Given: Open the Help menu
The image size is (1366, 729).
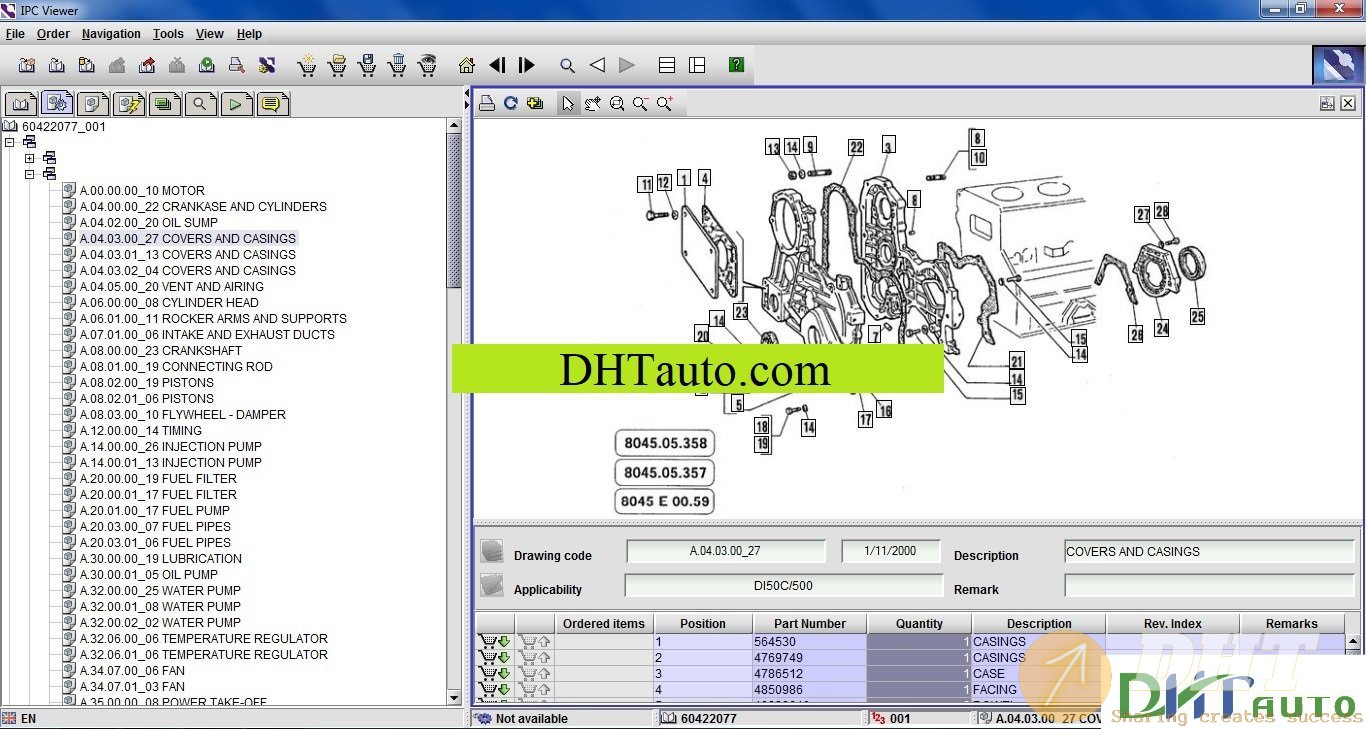Looking at the screenshot, I should pyautogui.click(x=249, y=34).
